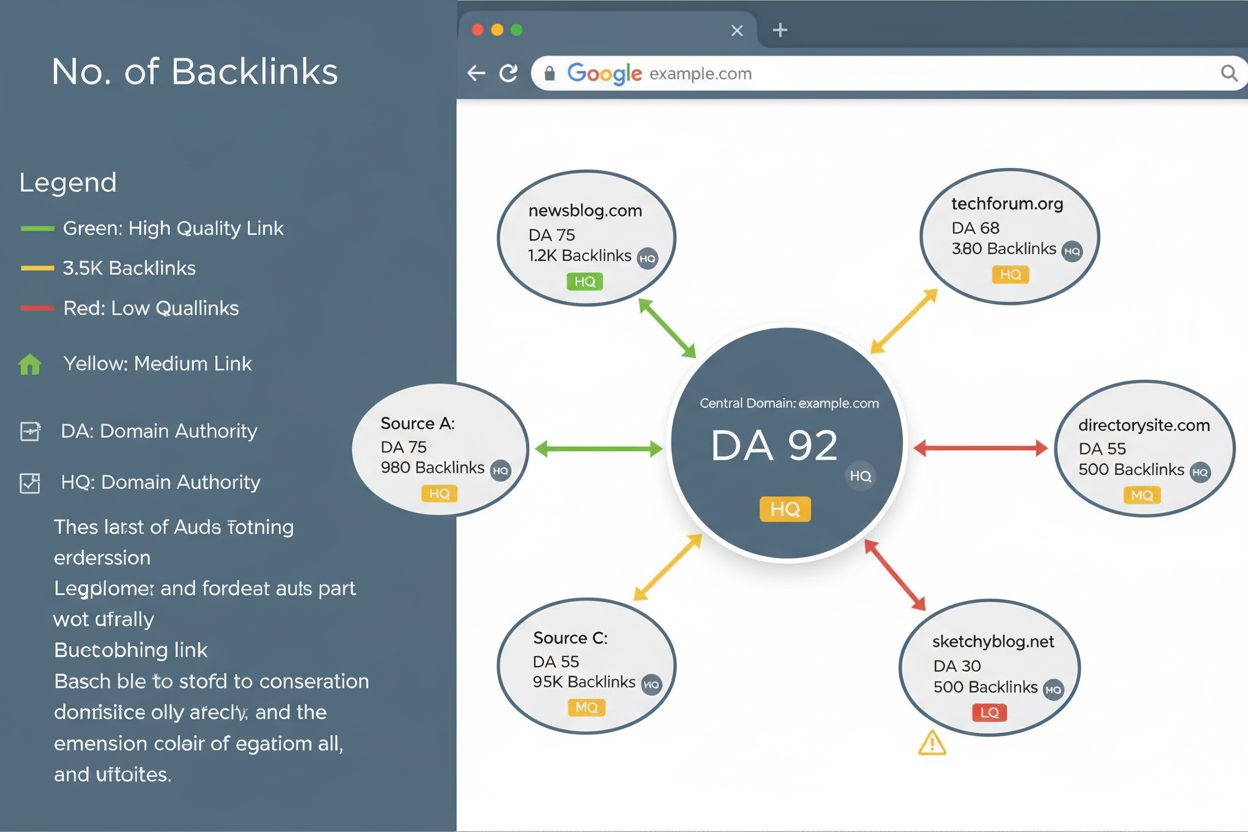The image size is (1248, 832).
Task: Toggle the HQ label under newsblog.com
Action: click(x=586, y=282)
